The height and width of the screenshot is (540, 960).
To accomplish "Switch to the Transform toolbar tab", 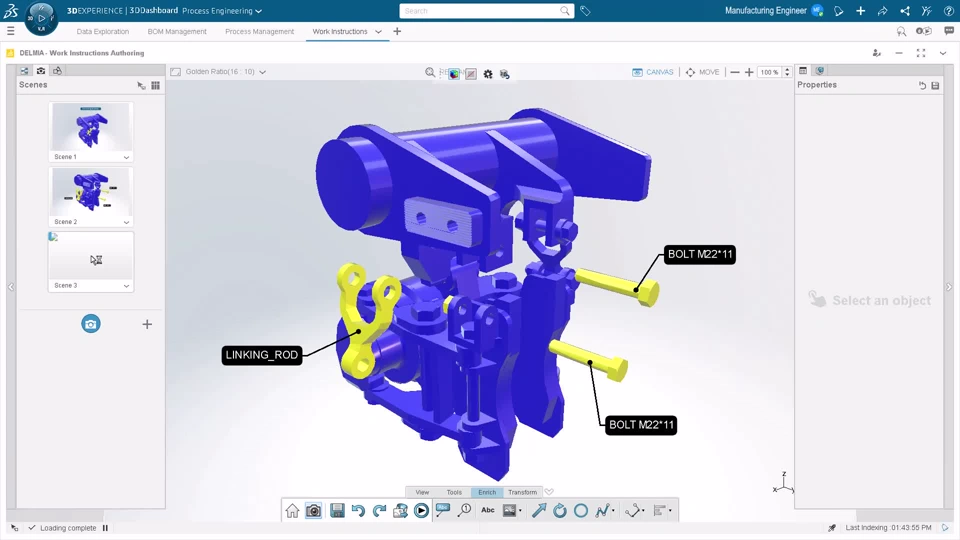I will tap(522, 492).
